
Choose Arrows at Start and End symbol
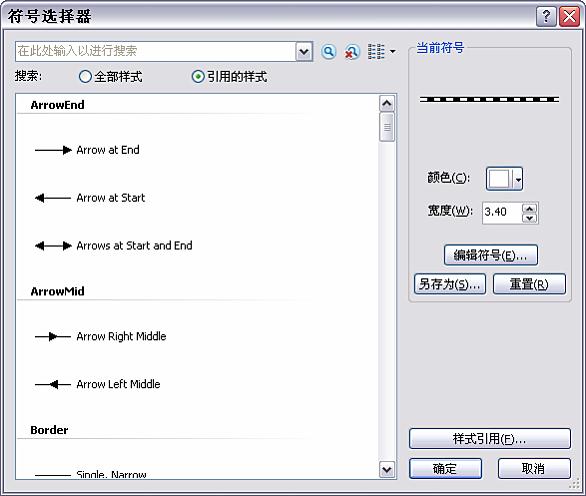pyautogui.click(x=114, y=246)
